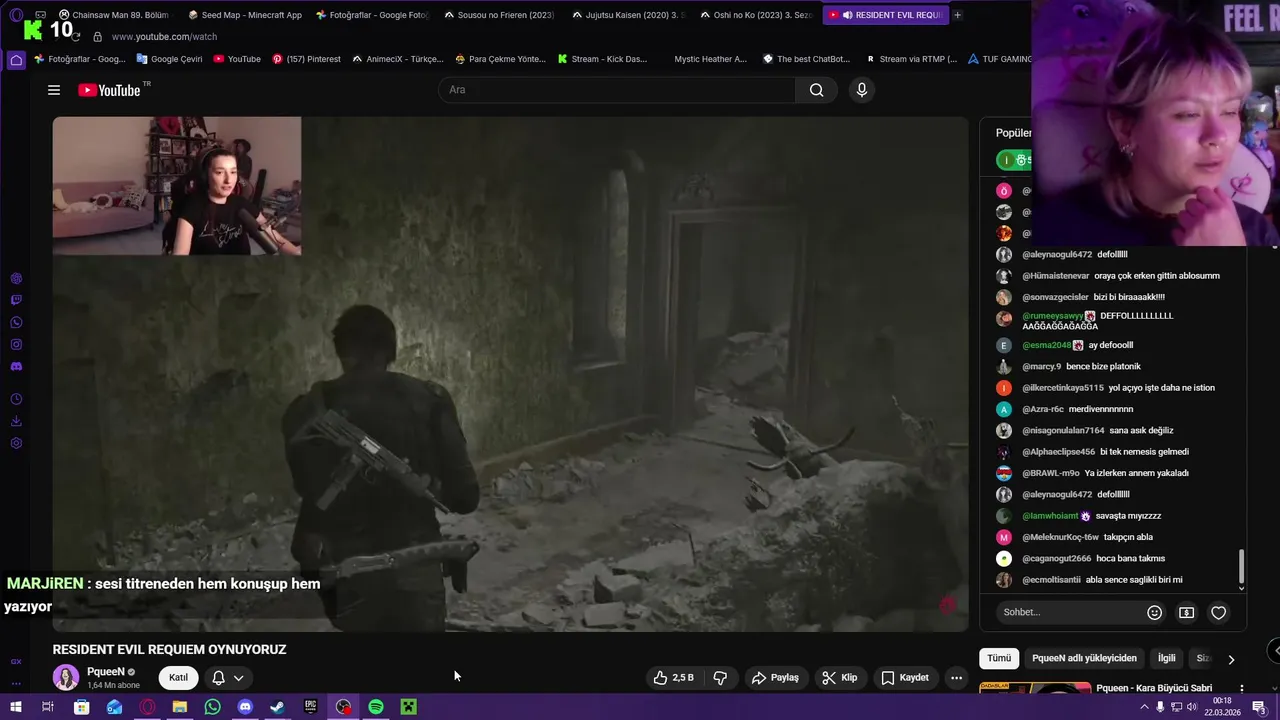Image resolution: width=1280 pixels, height=720 pixels.
Task: Open a new browser tab with the plus
Action: pyautogui.click(x=957, y=15)
